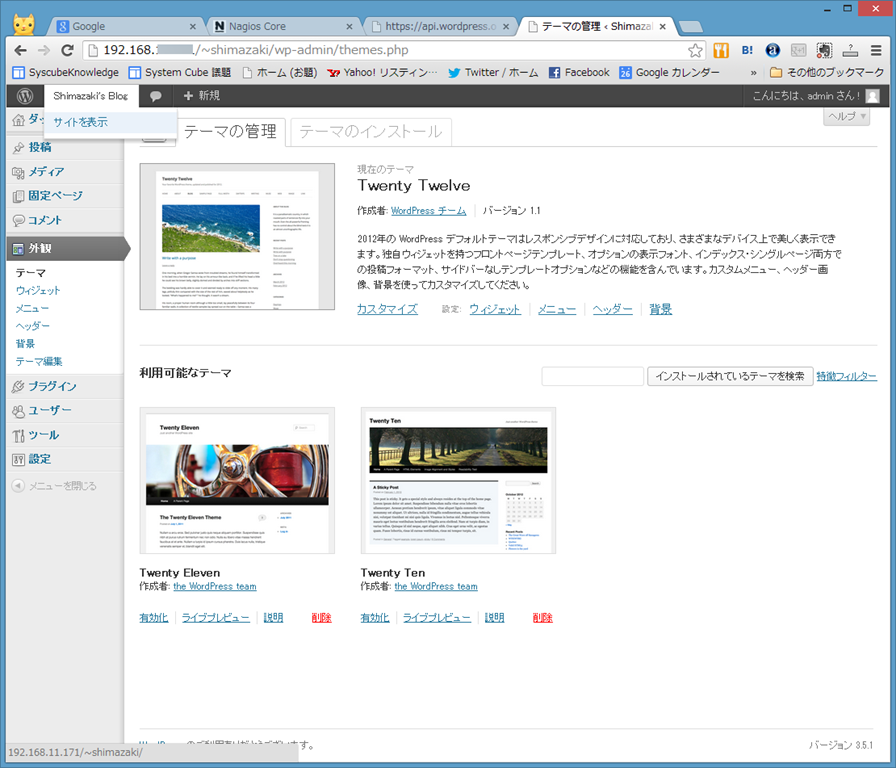Expand the 特徴フィルター link

click(x=846, y=376)
